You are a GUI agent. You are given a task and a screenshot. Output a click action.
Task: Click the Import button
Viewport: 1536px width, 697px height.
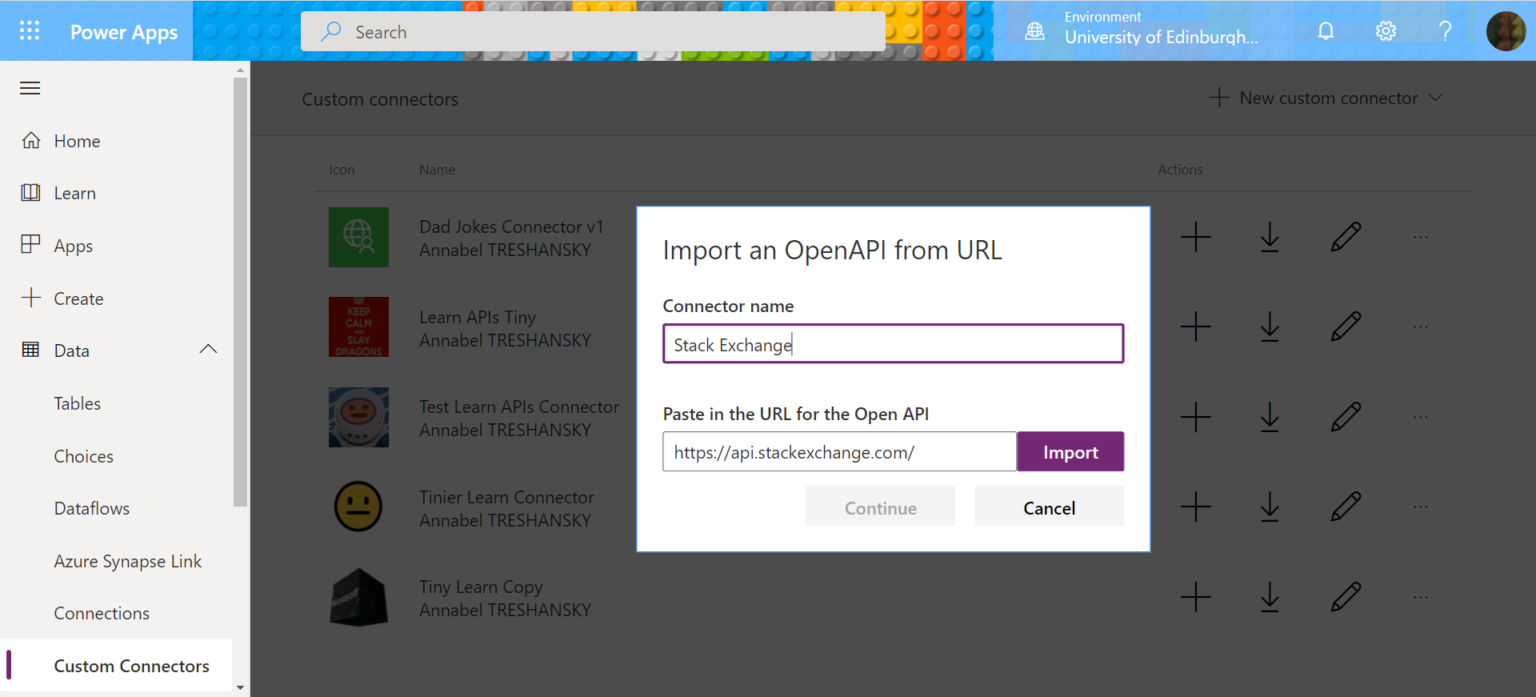pos(1070,451)
